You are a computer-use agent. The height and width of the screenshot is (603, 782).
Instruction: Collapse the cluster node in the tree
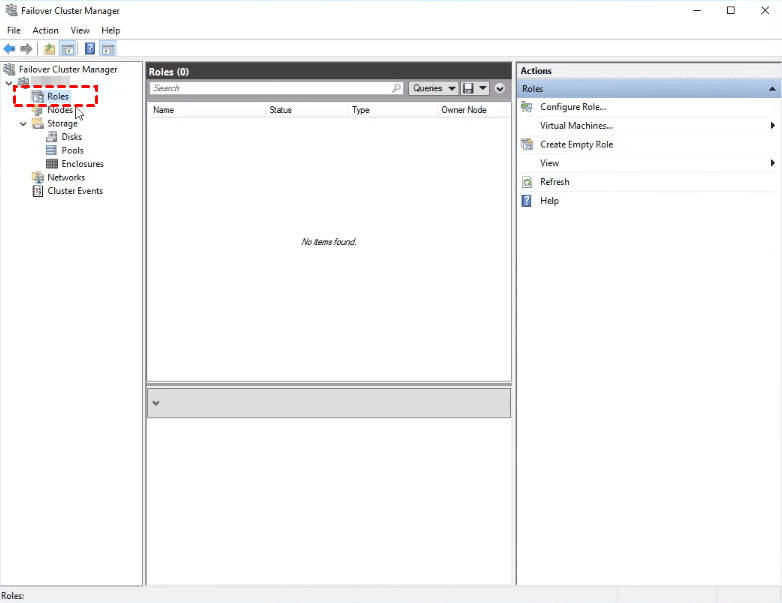coord(8,83)
